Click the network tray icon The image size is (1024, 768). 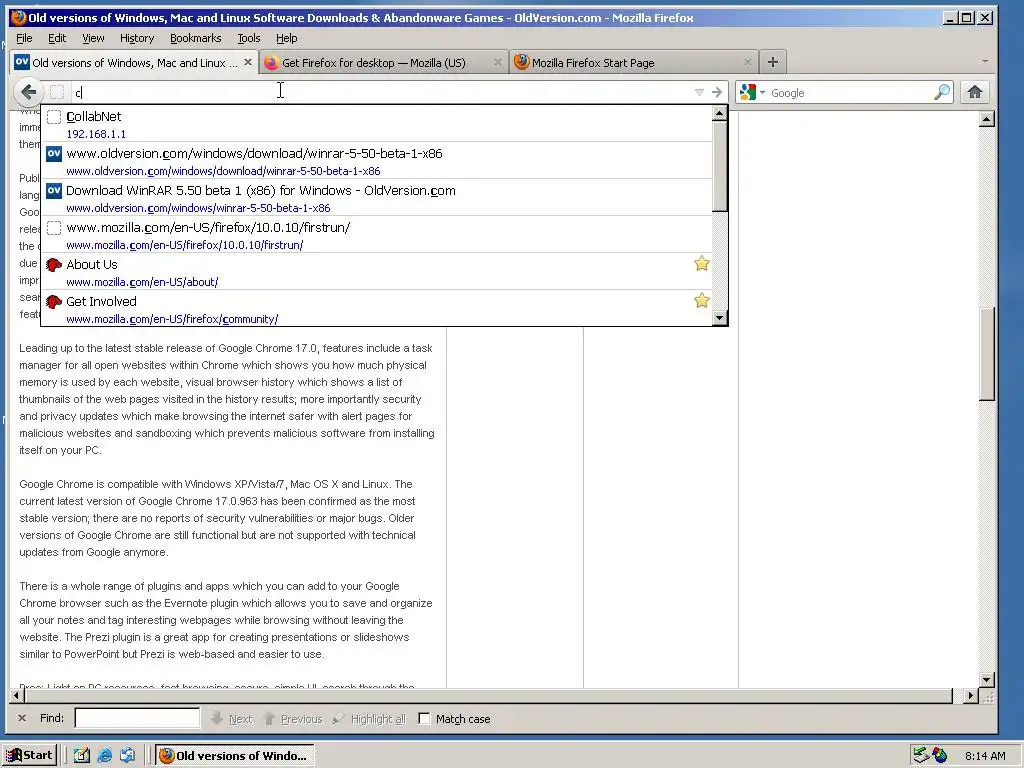(x=921, y=756)
